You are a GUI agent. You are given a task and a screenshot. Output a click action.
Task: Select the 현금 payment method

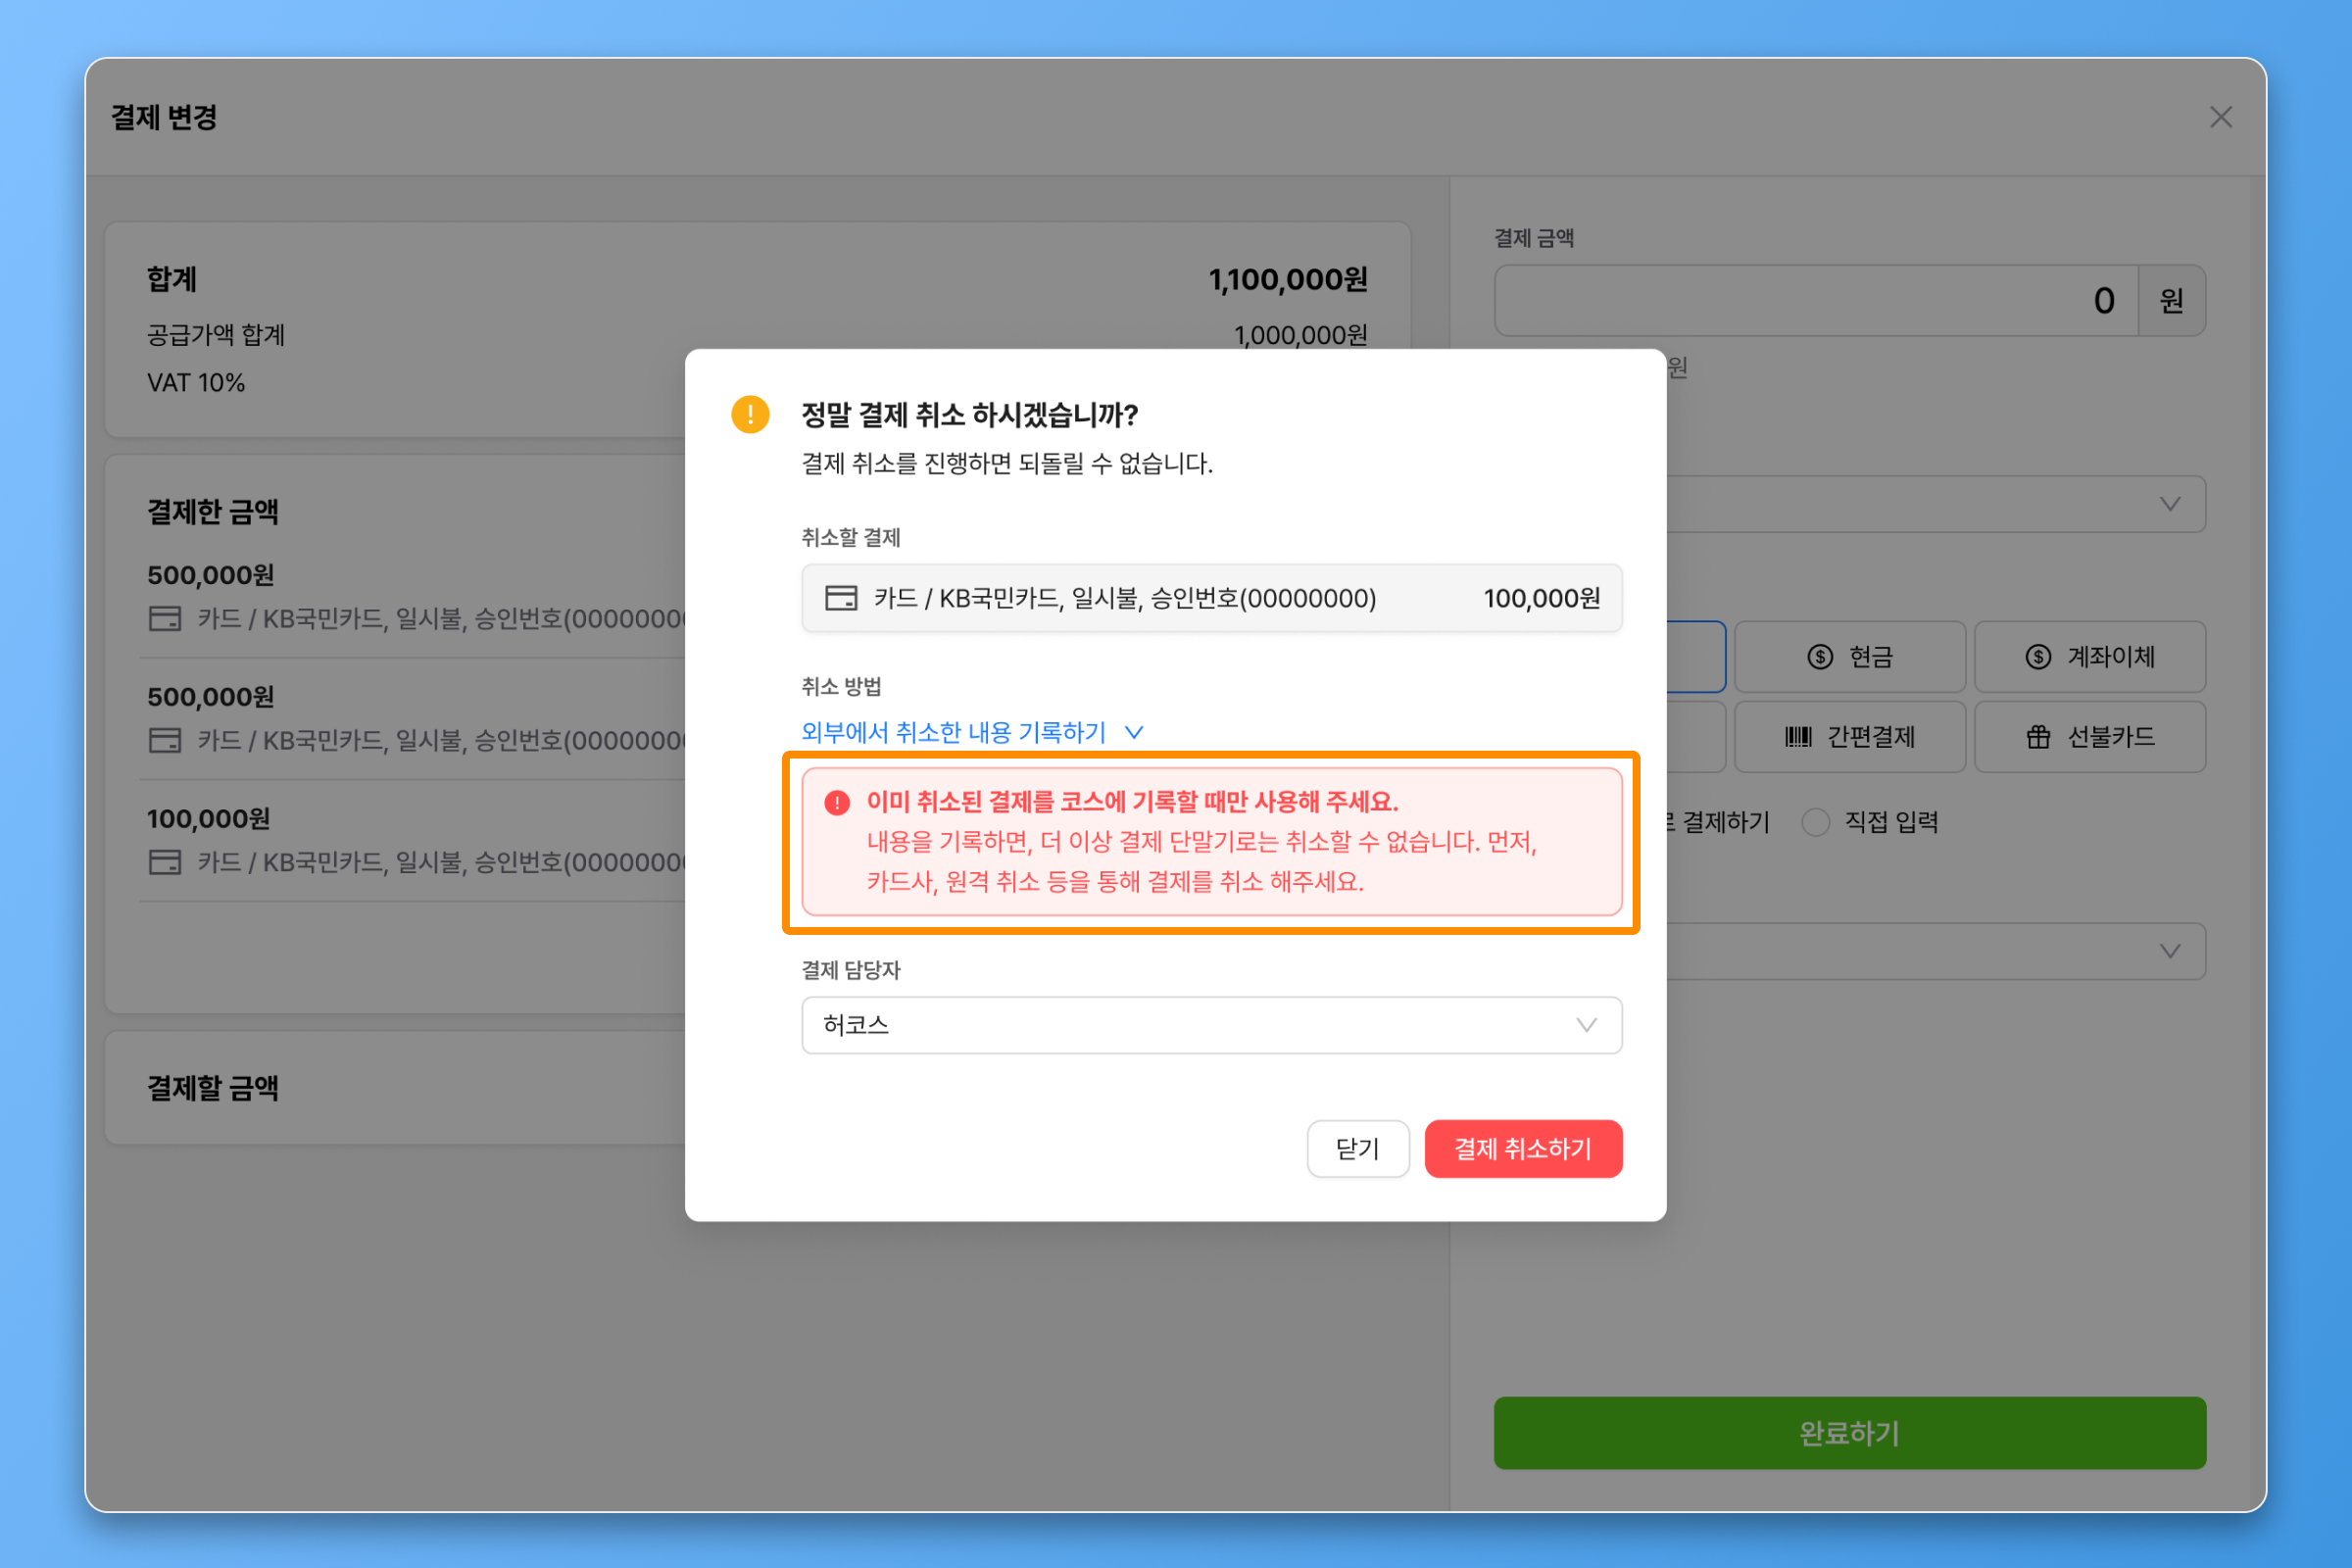(1849, 657)
